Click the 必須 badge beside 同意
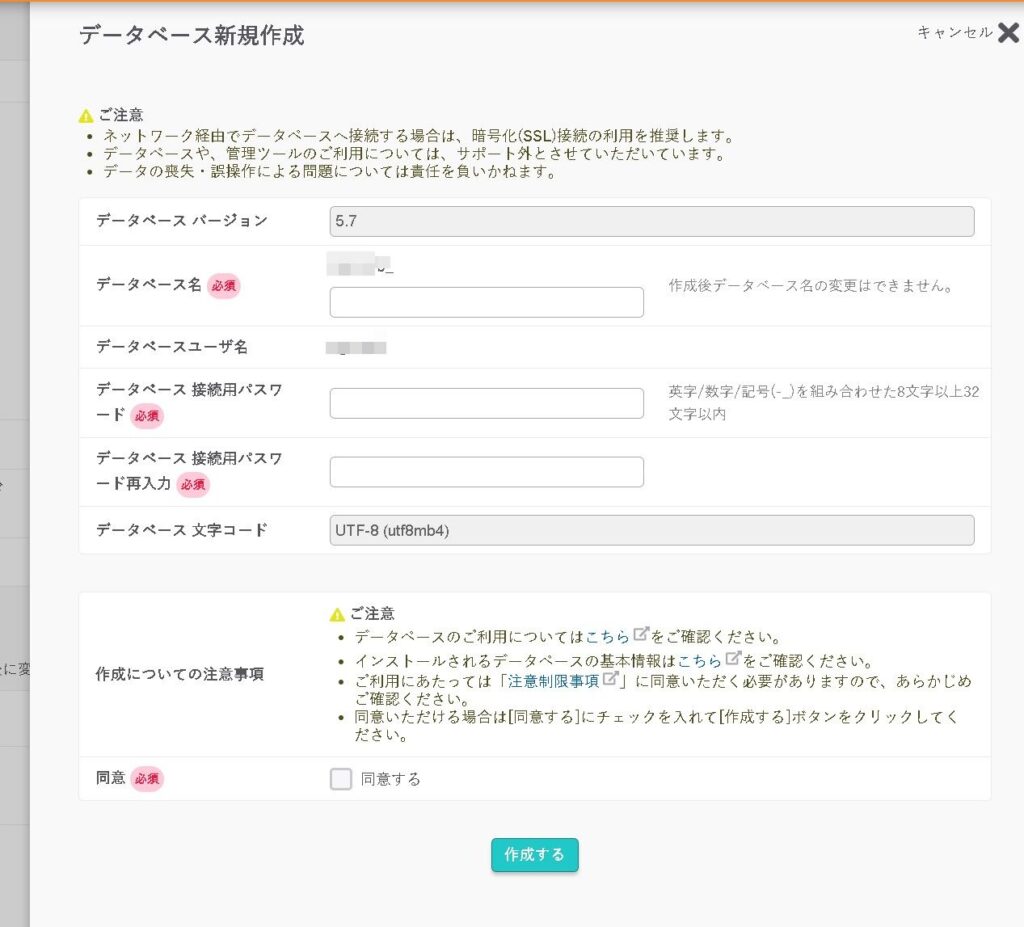The width and height of the screenshot is (1024, 927). coord(147,779)
